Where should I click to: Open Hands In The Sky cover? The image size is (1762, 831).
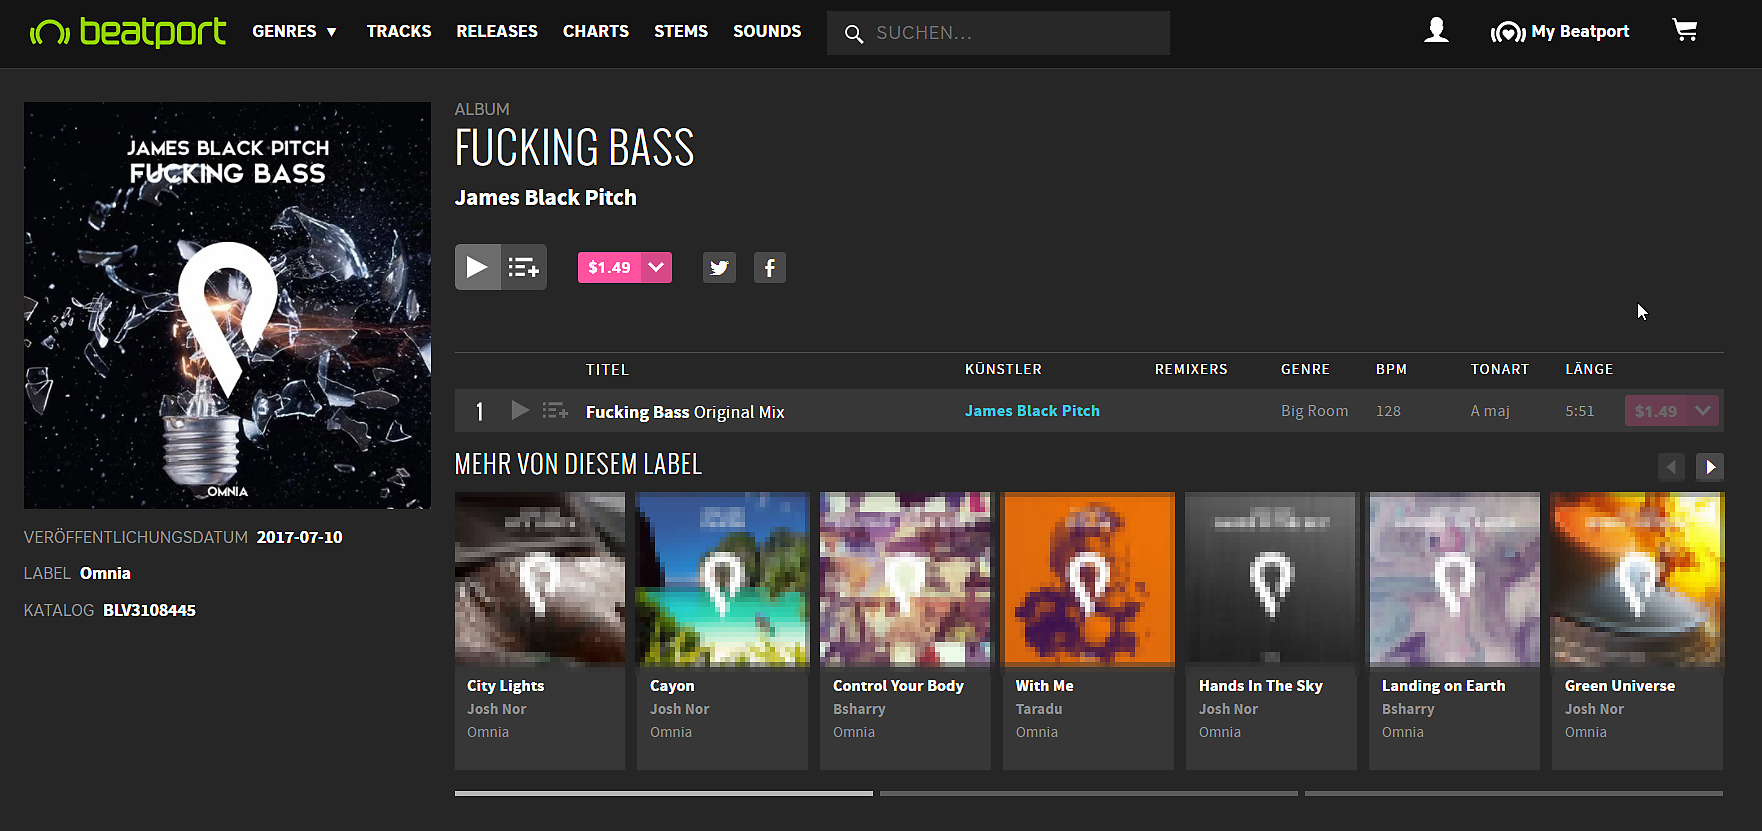(1271, 579)
